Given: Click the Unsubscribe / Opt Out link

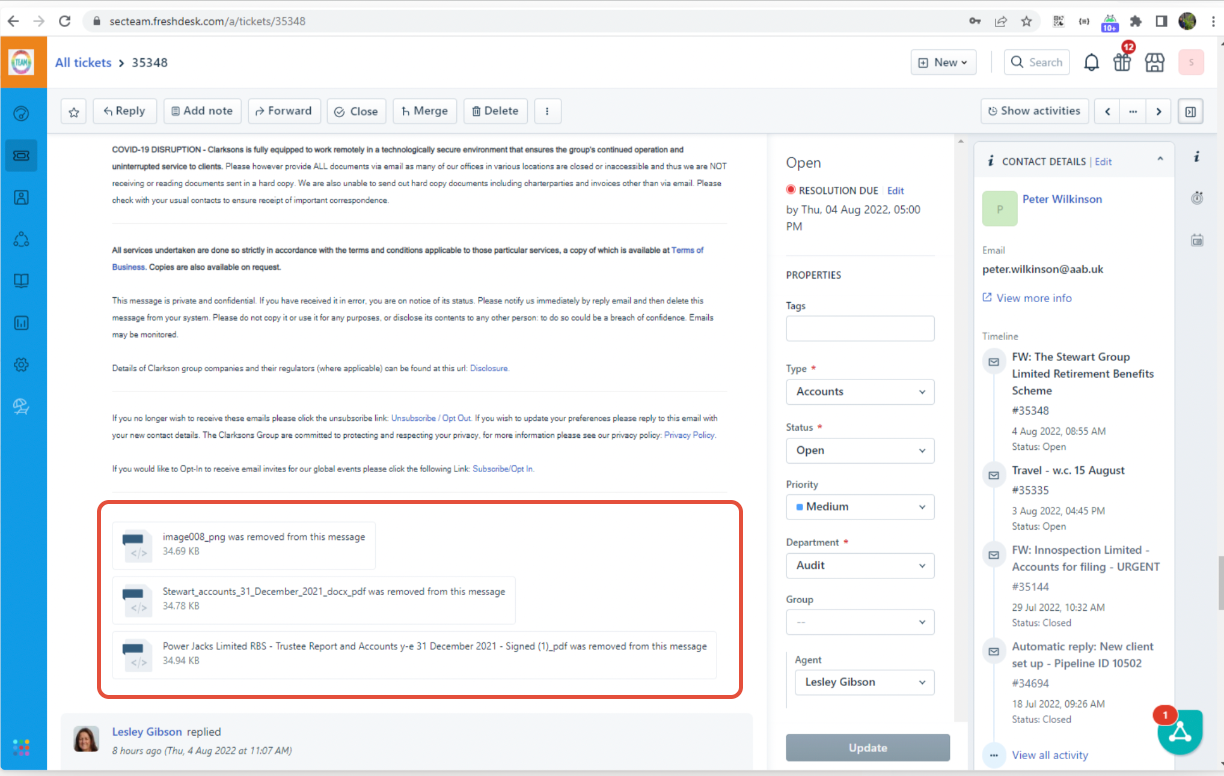Looking at the screenshot, I should 431,418.
